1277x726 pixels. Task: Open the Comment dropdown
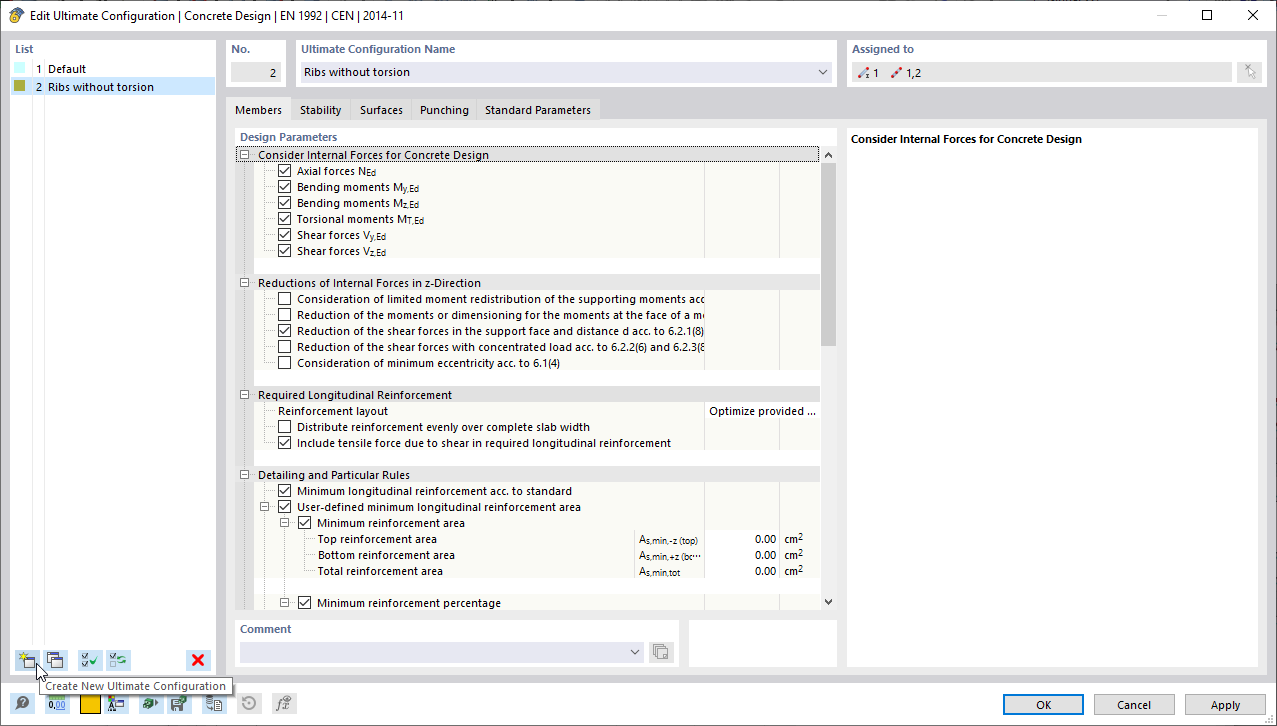pyautogui.click(x=635, y=652)
